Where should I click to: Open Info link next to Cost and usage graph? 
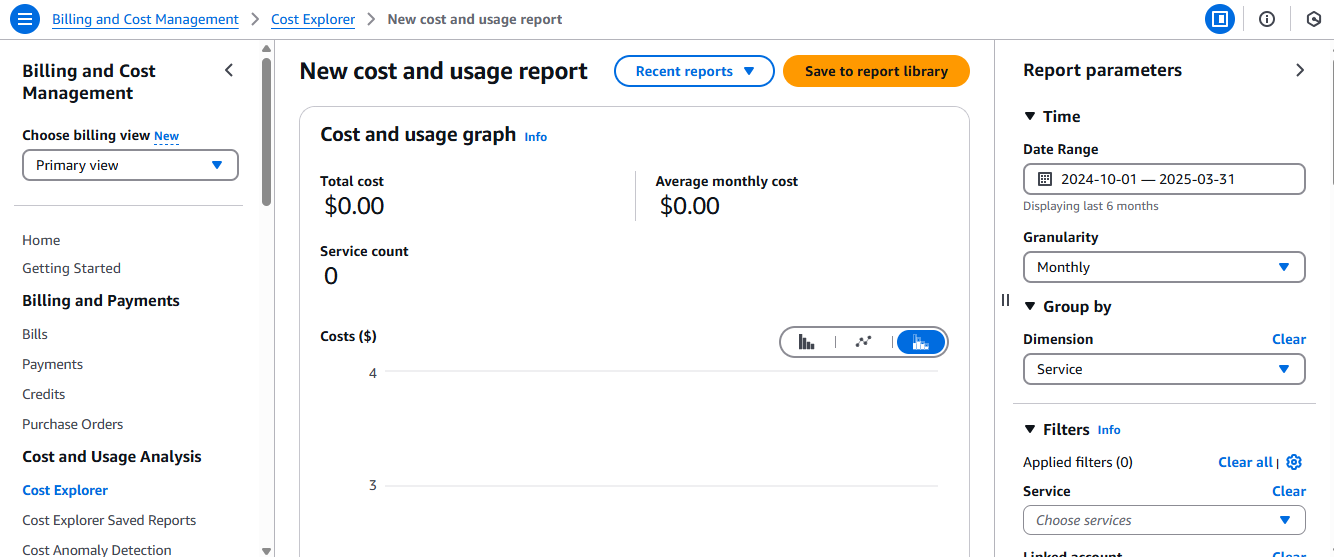[x=536, y=137]
